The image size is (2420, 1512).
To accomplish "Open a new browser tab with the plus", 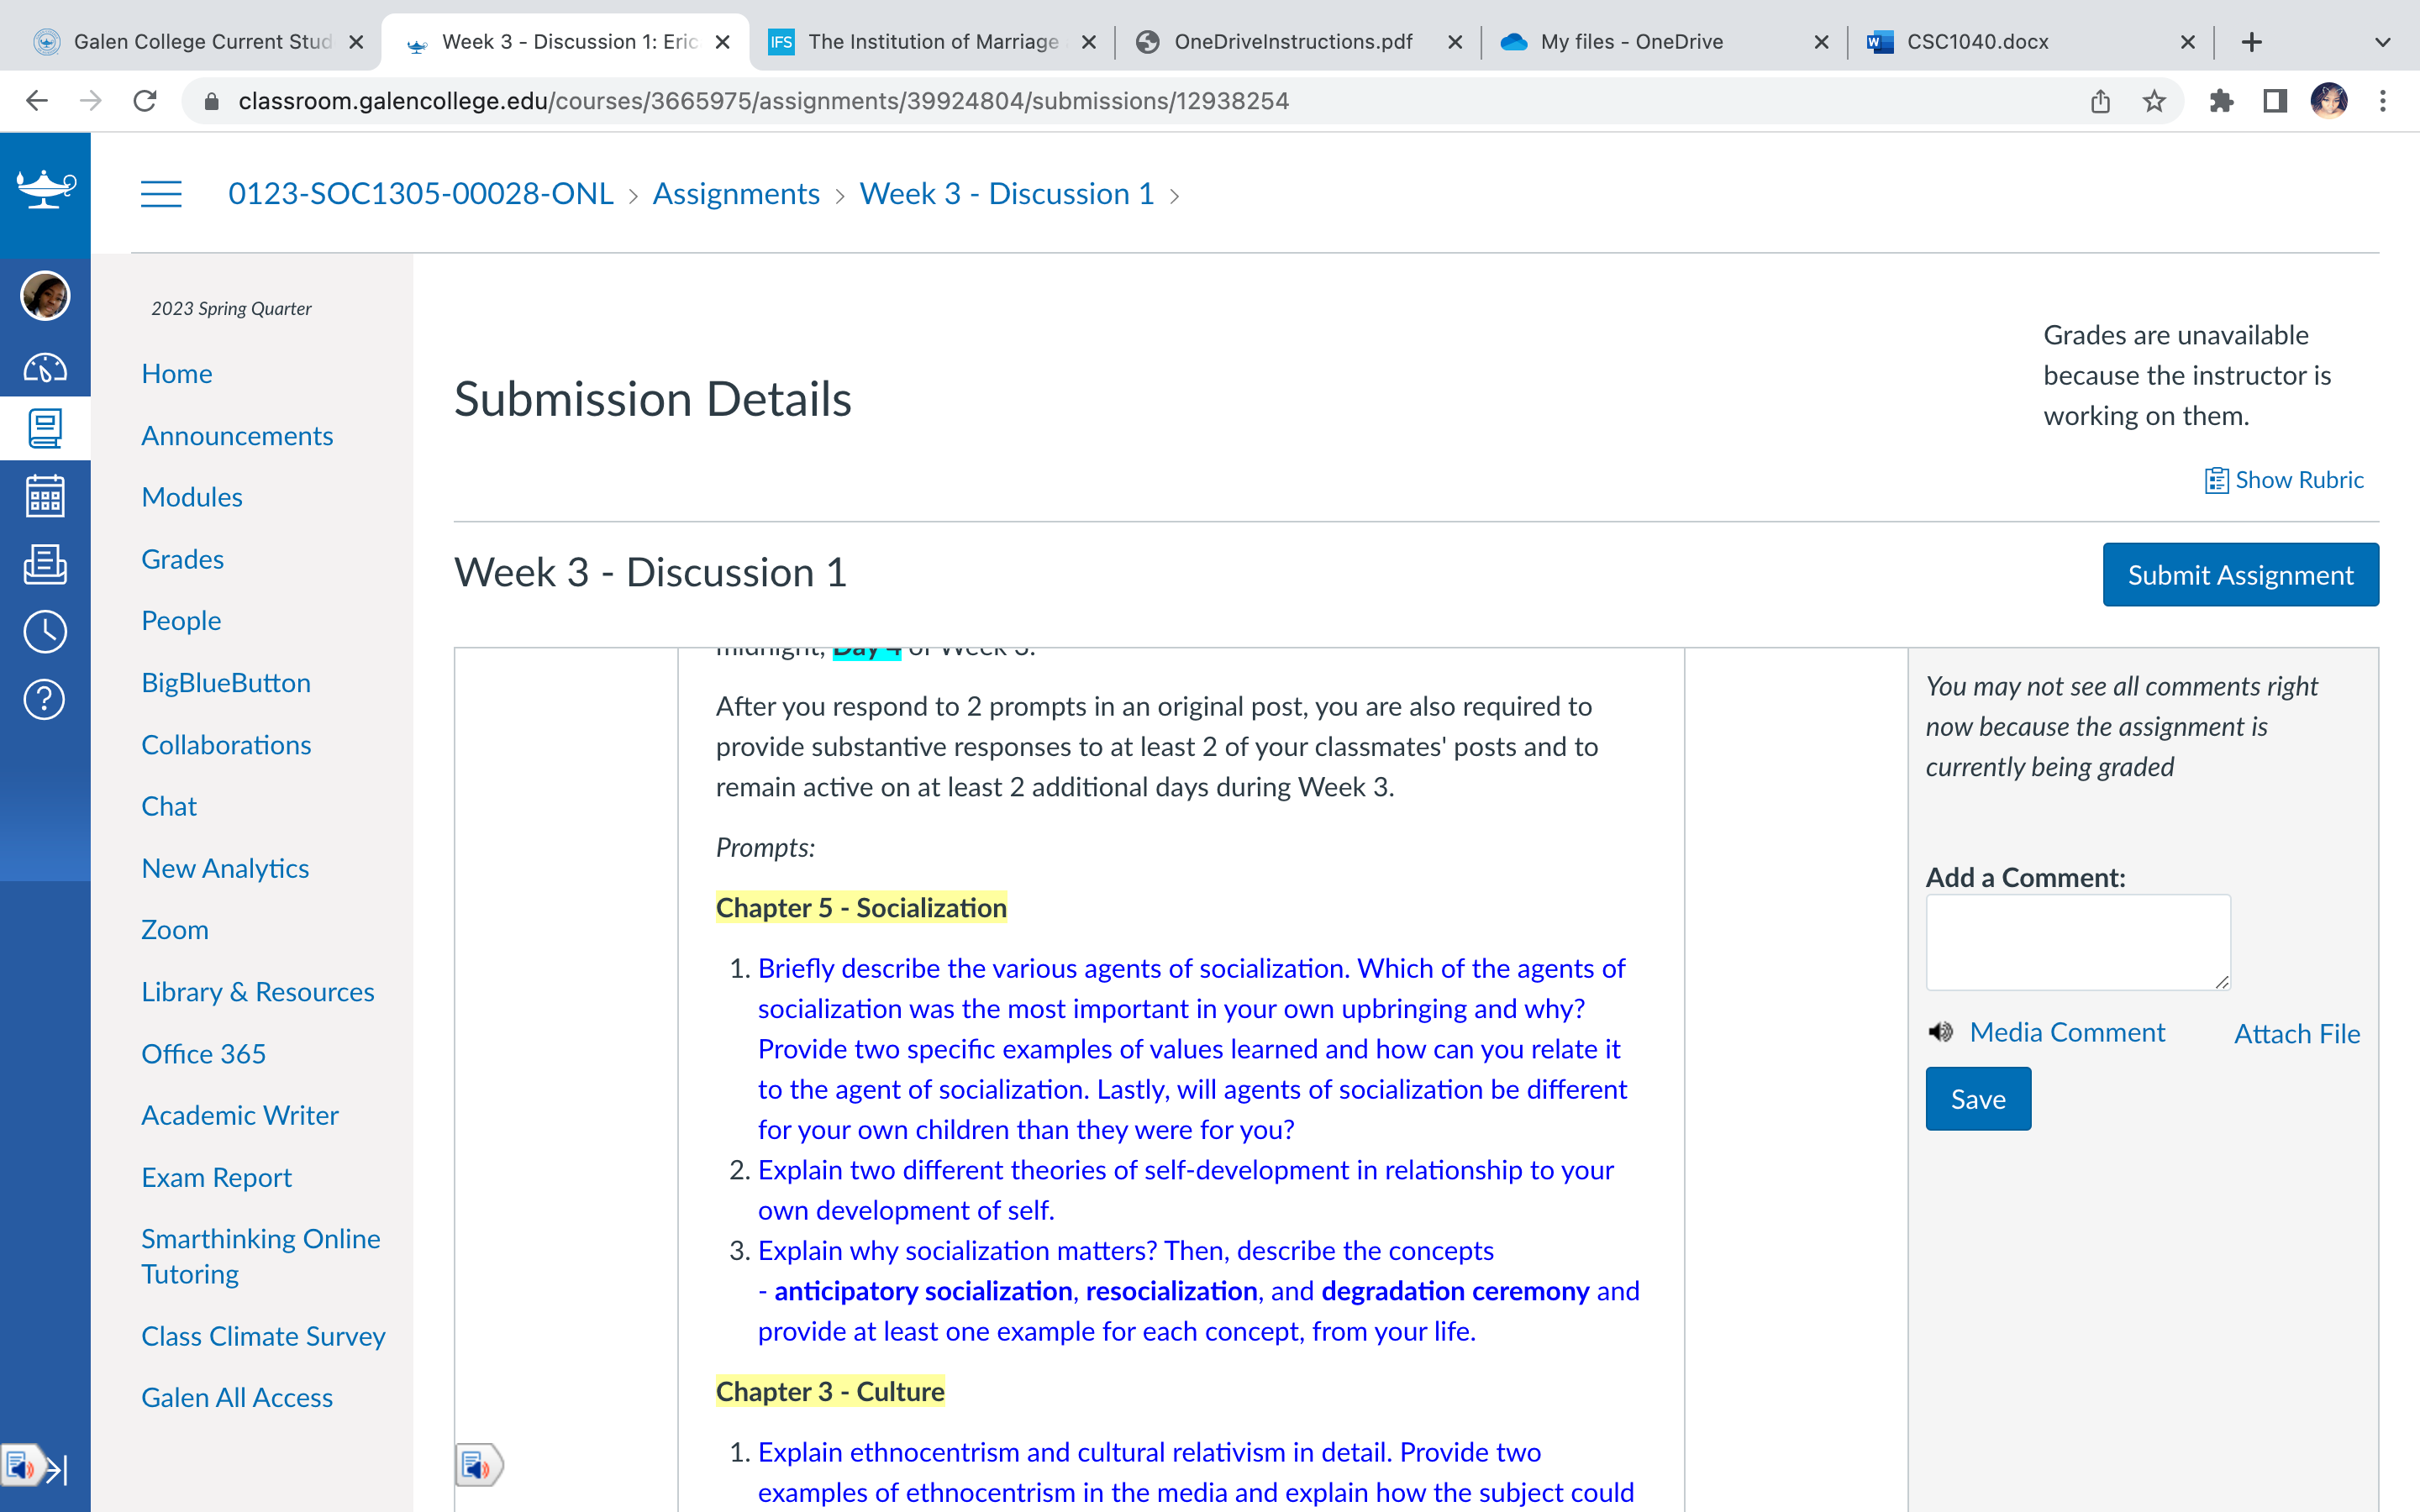I will tap(2251, 42).
